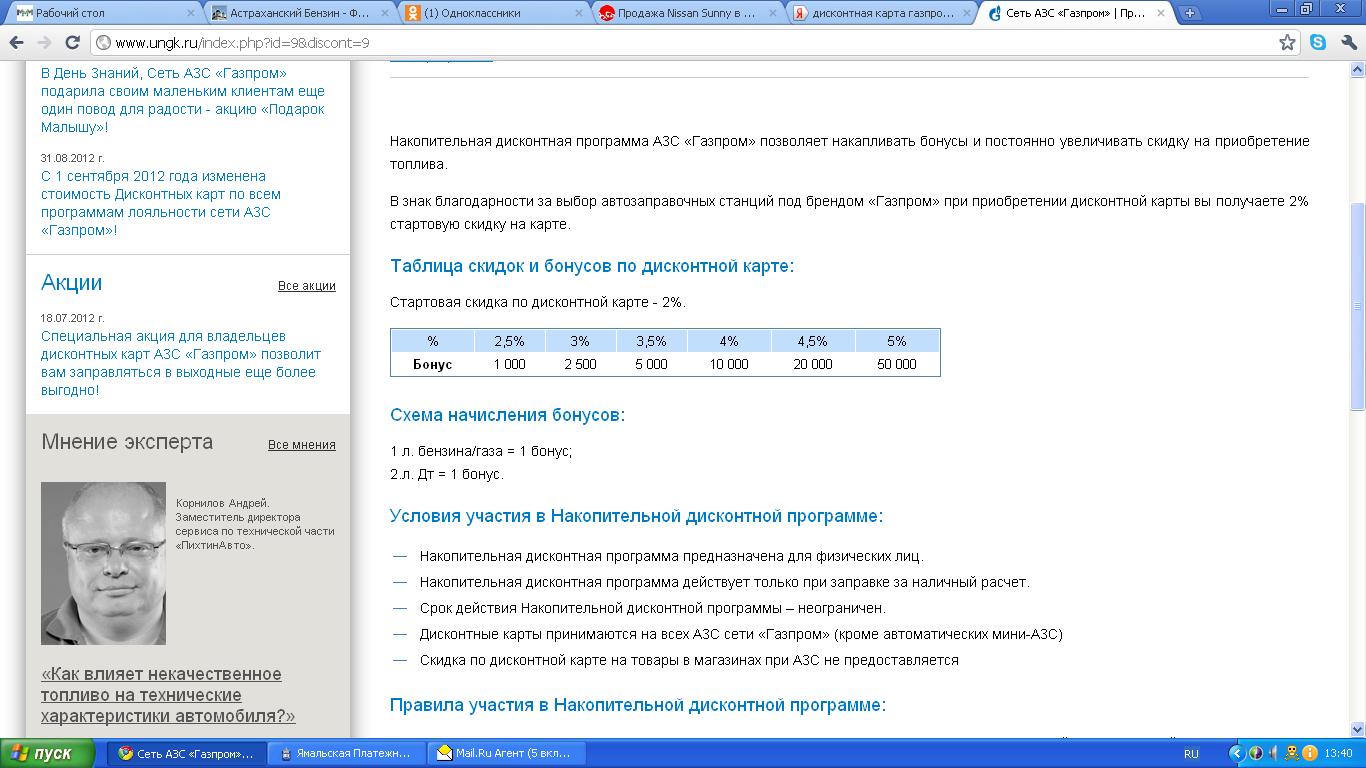Click the 50 000 bonus cell
The height and width of the screenshot is (768, 1366).
pyautogui.click(x=896, y=364)
